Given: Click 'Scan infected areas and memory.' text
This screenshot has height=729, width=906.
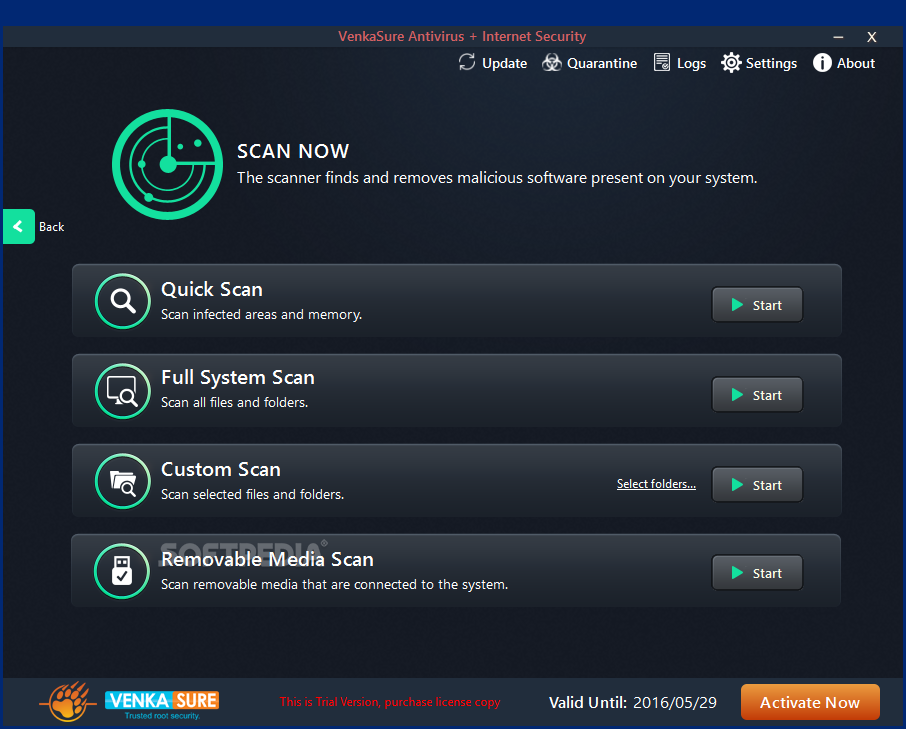Looking at the screenshot, I should 261,315.
